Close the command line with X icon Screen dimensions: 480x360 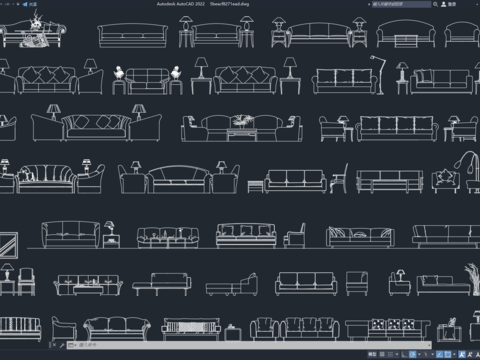[55, 345]
